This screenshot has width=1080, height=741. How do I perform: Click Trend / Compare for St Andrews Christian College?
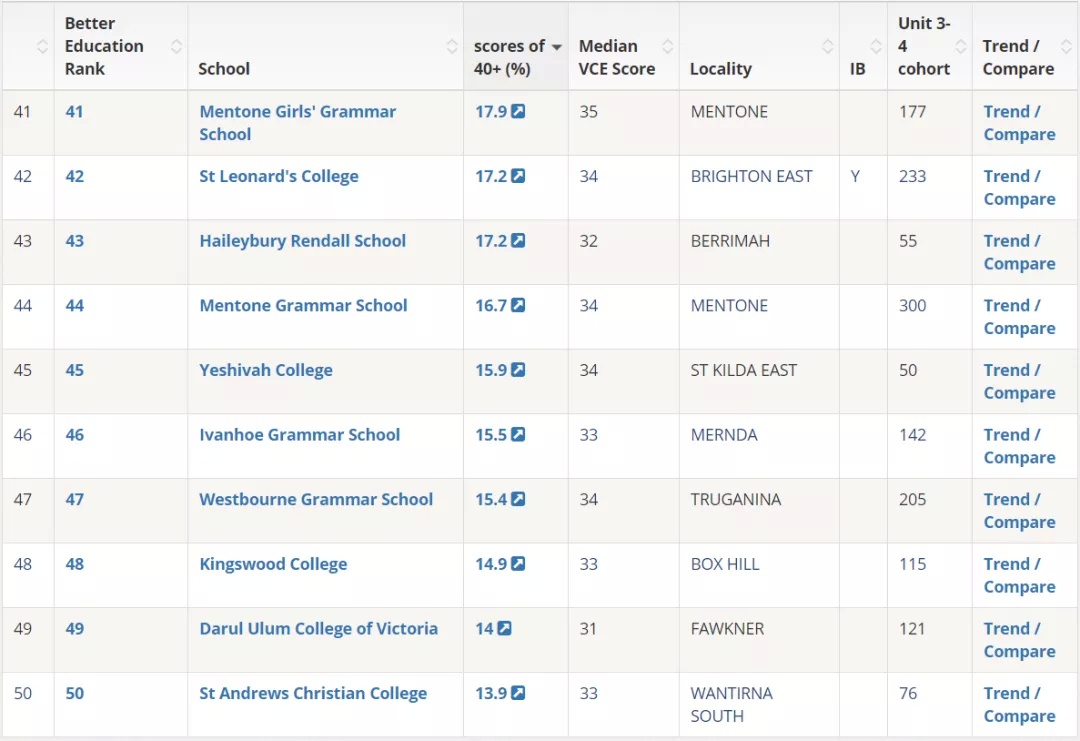1019,705
